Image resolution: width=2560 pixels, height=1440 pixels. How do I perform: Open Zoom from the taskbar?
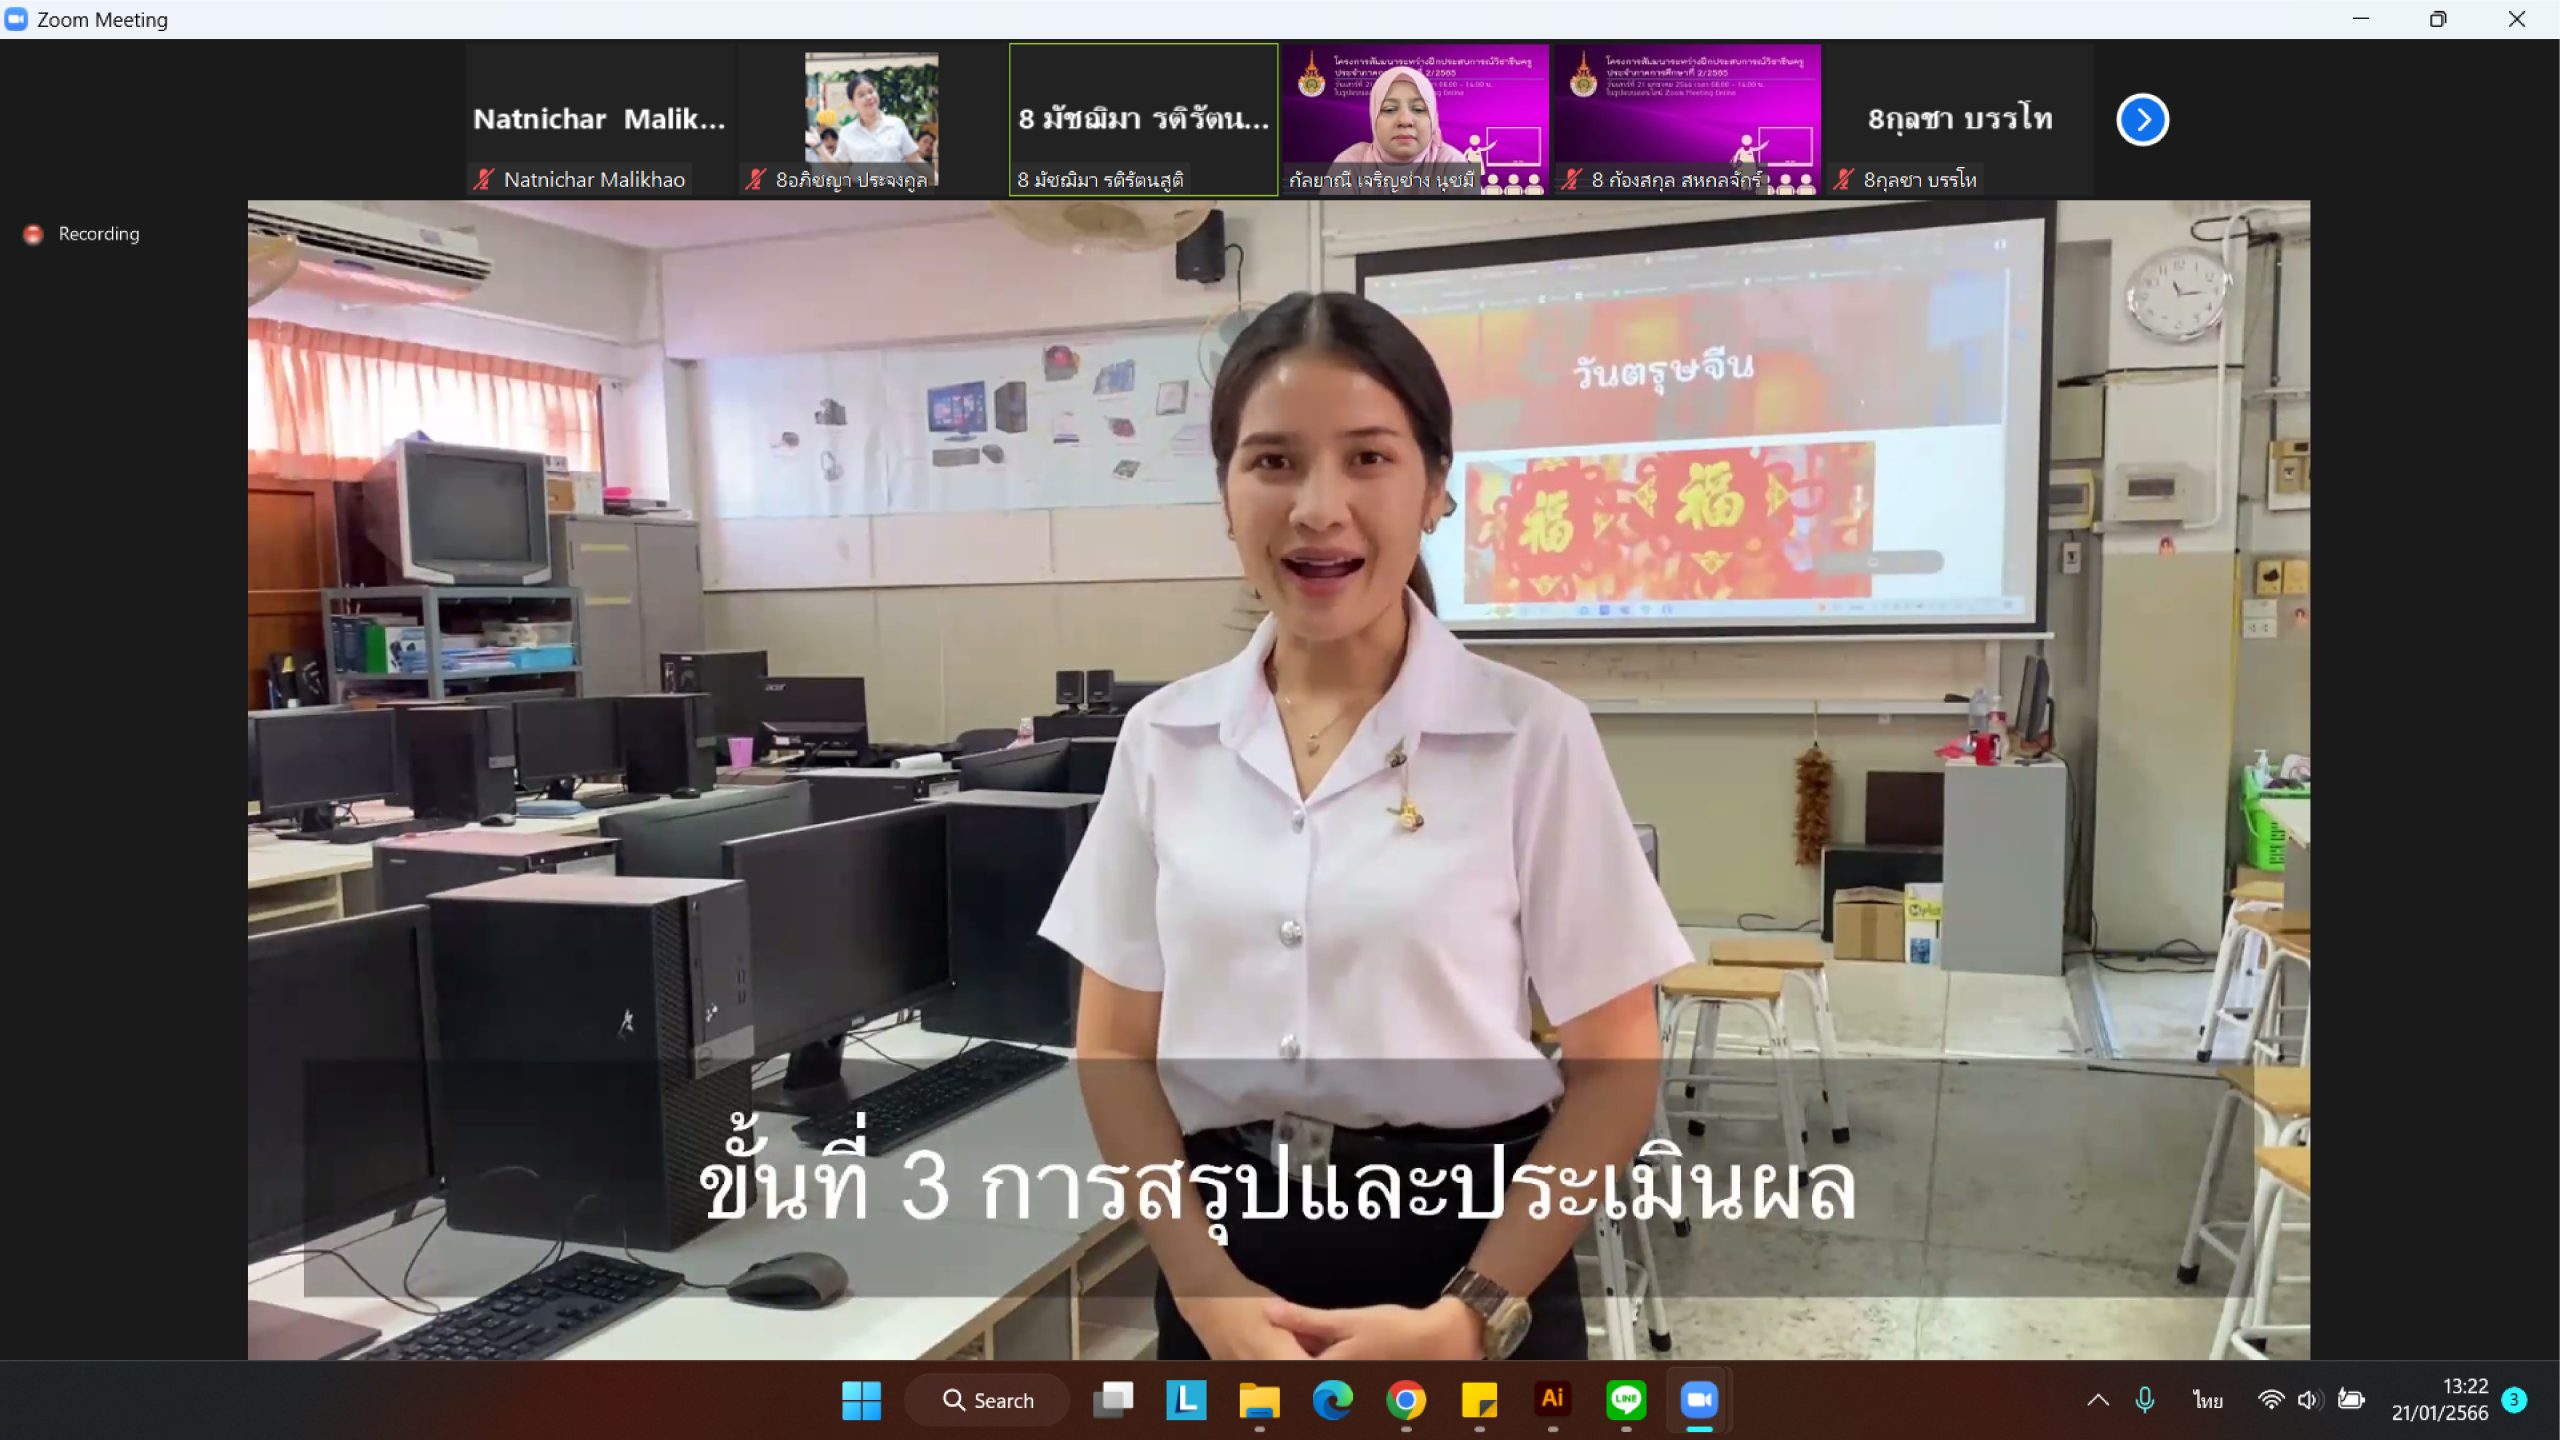point(1699,1400)
